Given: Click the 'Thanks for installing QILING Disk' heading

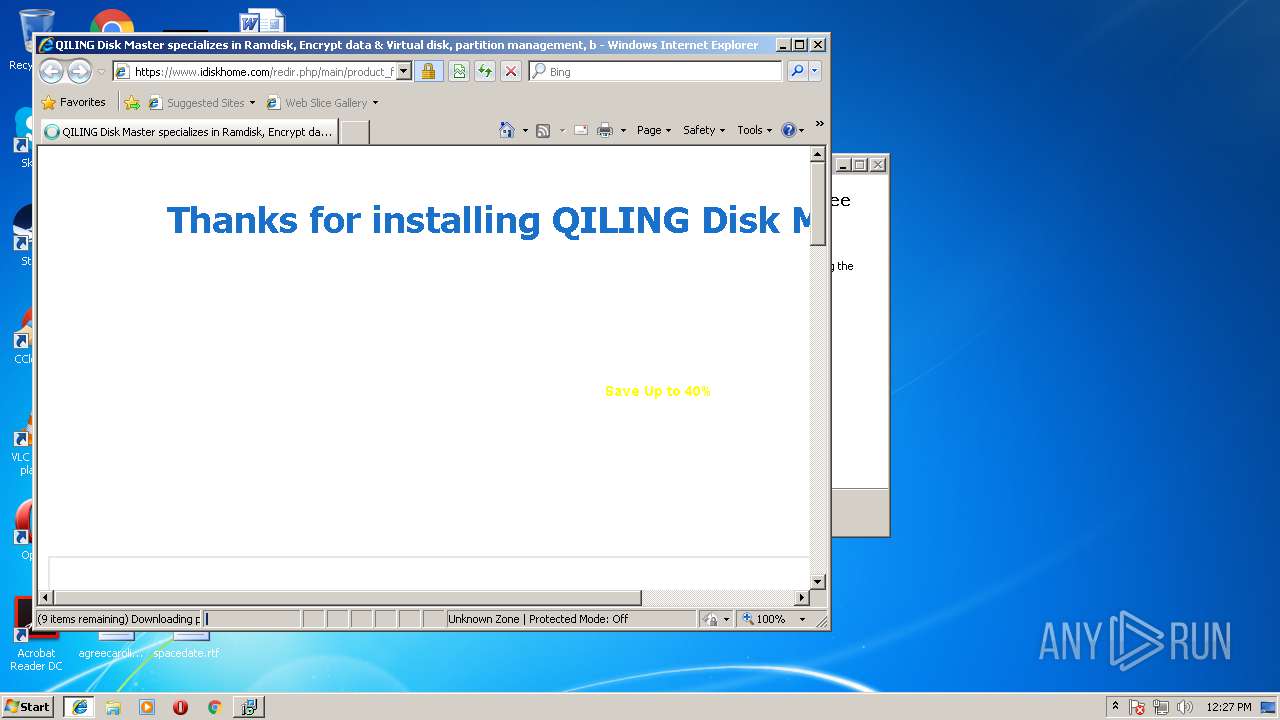Looking at the screenshot, I should (488, 220).
